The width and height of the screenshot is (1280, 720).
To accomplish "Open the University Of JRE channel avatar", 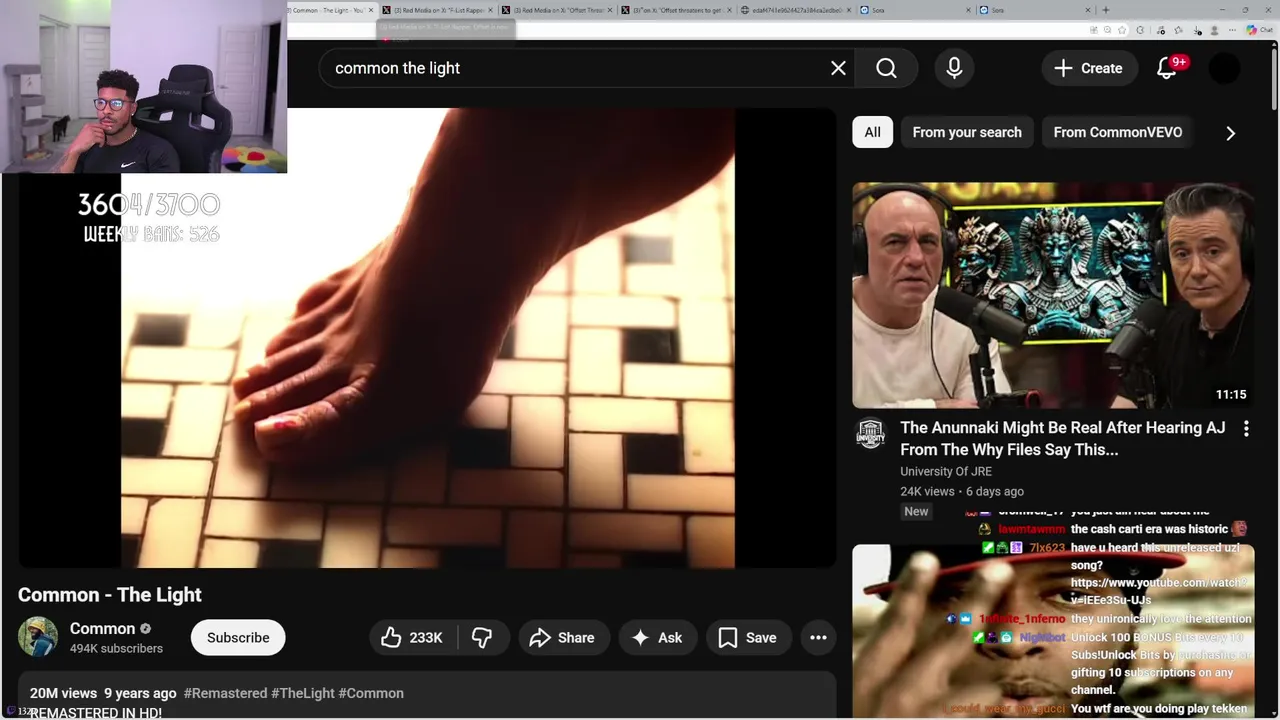I will [871, 433].
